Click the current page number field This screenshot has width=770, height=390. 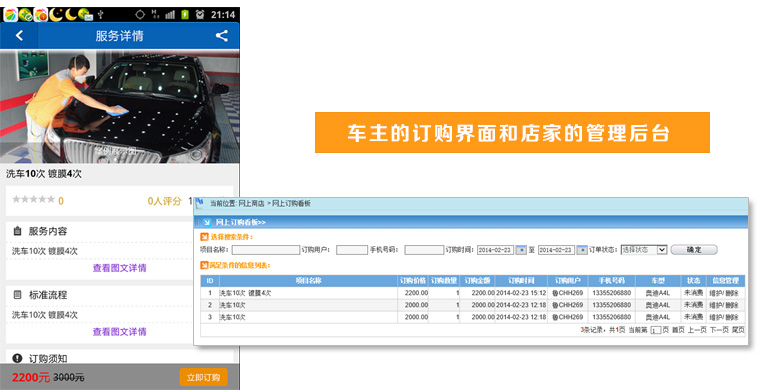(x=656, y=331)
